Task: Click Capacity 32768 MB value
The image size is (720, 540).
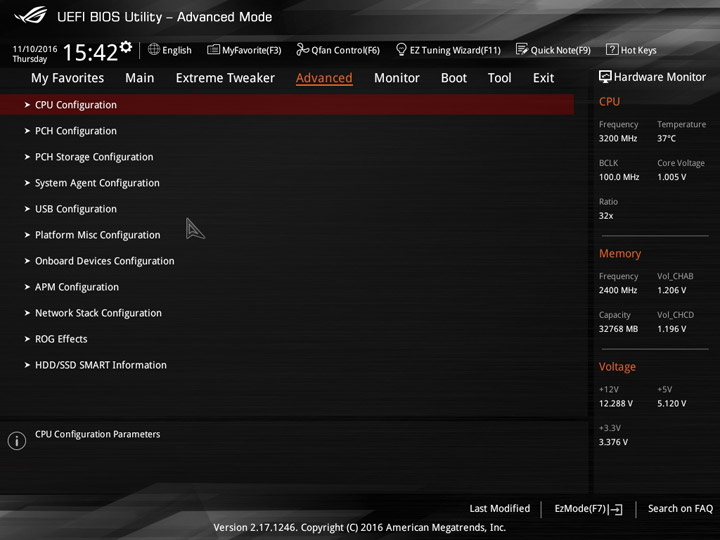Action: tap(618, 329)
